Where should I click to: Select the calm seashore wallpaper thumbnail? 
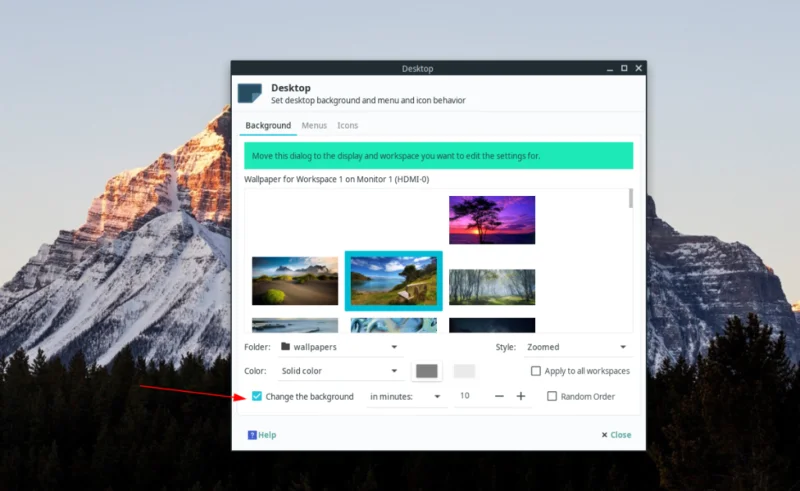point(295,325)
